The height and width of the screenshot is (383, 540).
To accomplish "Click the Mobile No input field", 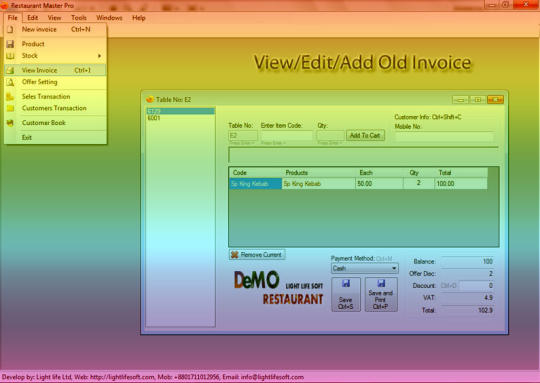I will [445, 136].
